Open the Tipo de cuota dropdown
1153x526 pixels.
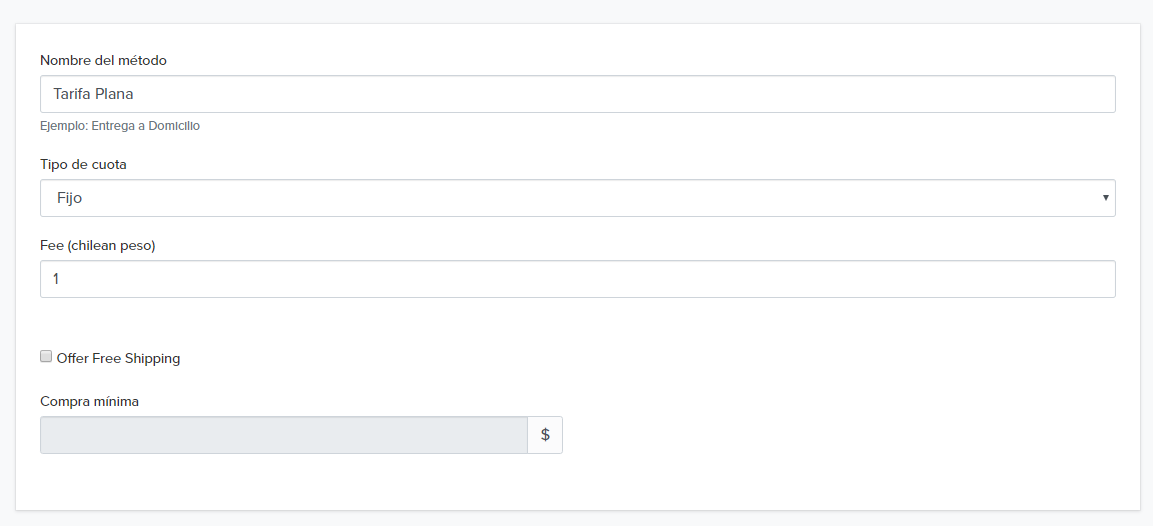click(x=577, y=198)
